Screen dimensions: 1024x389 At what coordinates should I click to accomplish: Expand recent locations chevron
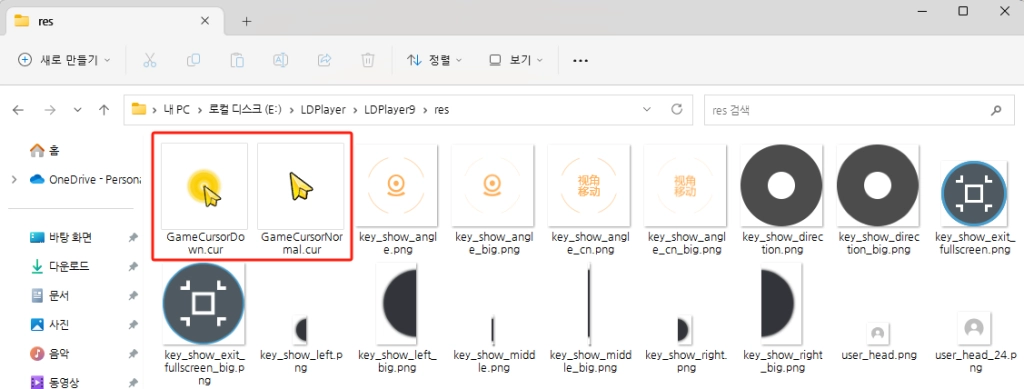78,110
